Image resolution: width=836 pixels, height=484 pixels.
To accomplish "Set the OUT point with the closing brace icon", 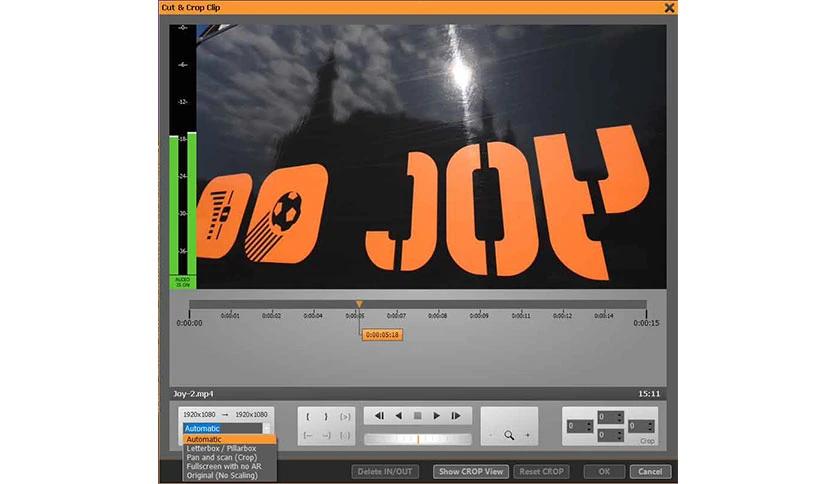I will pos(326,417).
